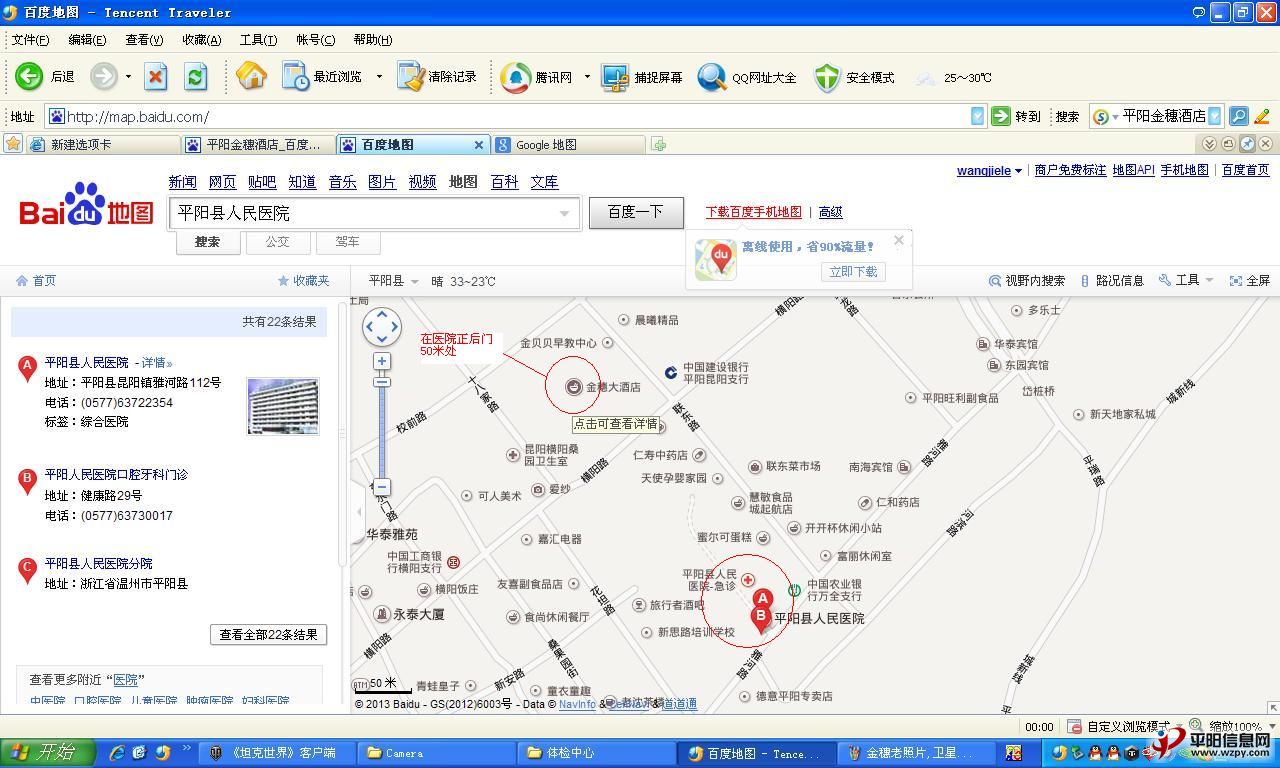Switch to the 平阳金穗酒店_百度 tab
Image resolution: width=1280 pixels, height=768 pixels.
[x=258, y=145]
